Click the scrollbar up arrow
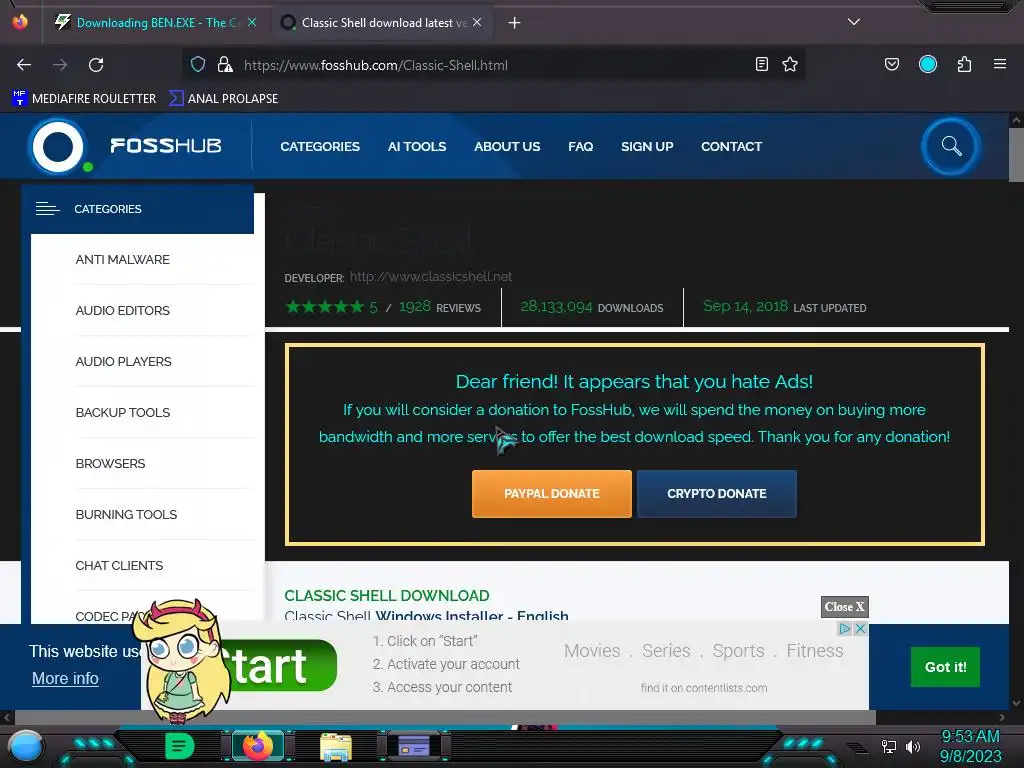Viewport: 1024px width, 768px height. coord(1016,120)
